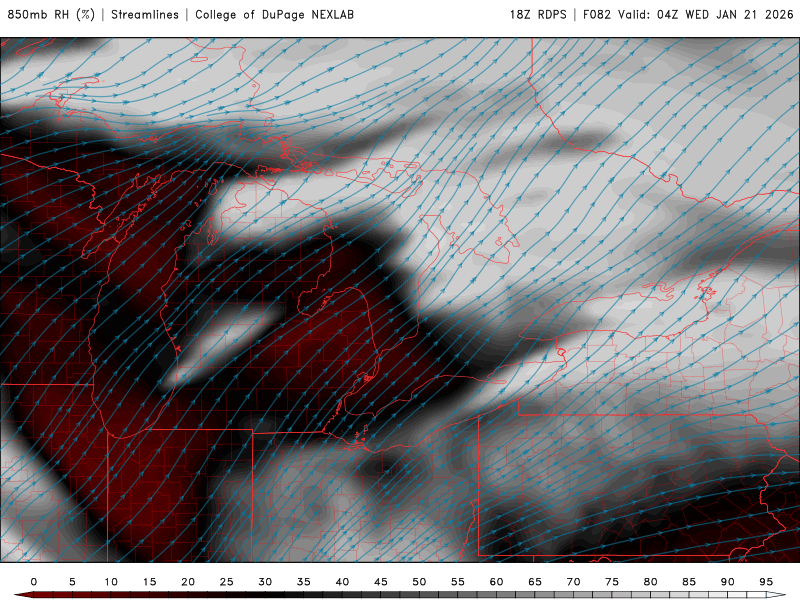The width and height of the screenshot is (800, 600).
Task: Click the '25' colorbar scale label
Action: click(x=227, y=582)
